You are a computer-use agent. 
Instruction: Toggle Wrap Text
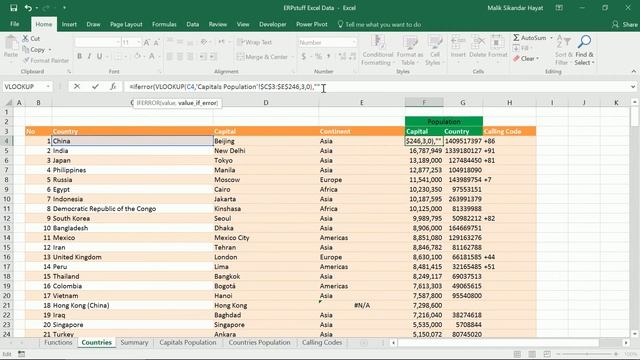[254, 42]
